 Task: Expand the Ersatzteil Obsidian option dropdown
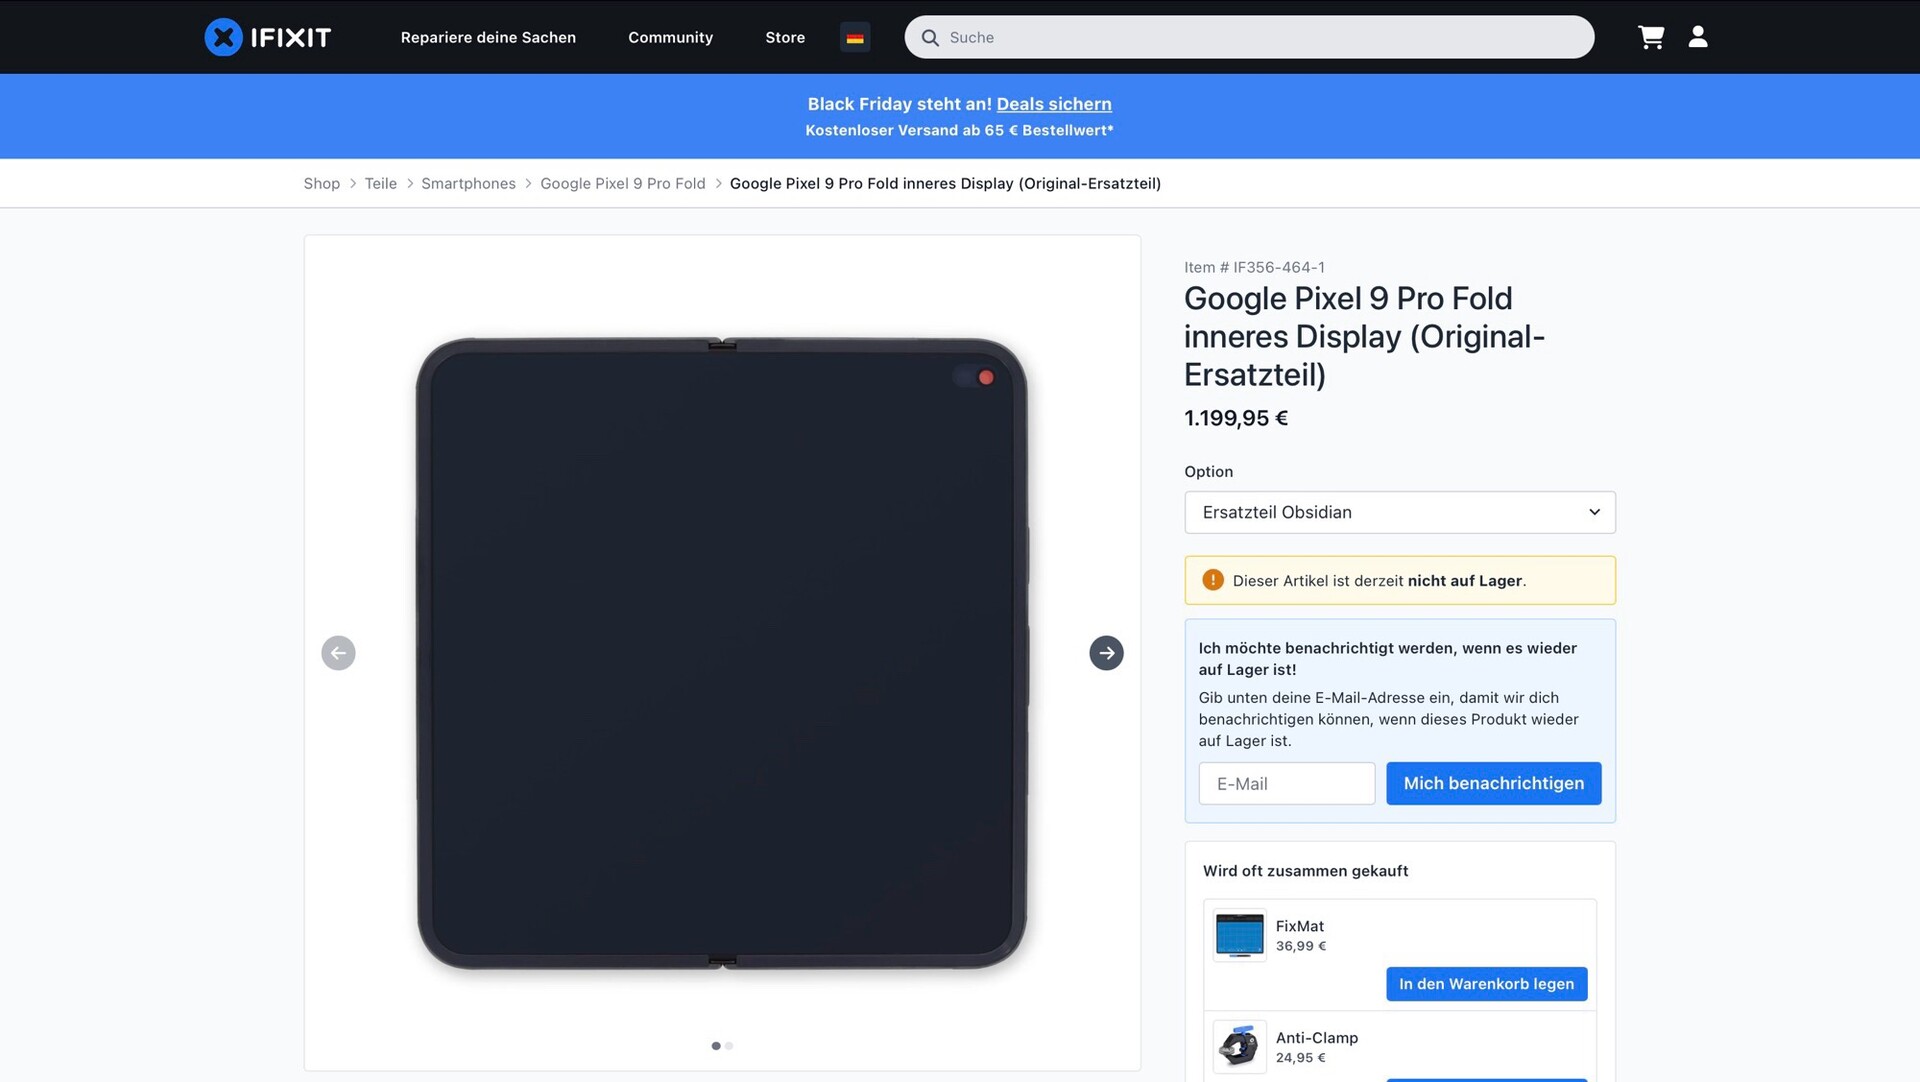[x=1399, y=512]
